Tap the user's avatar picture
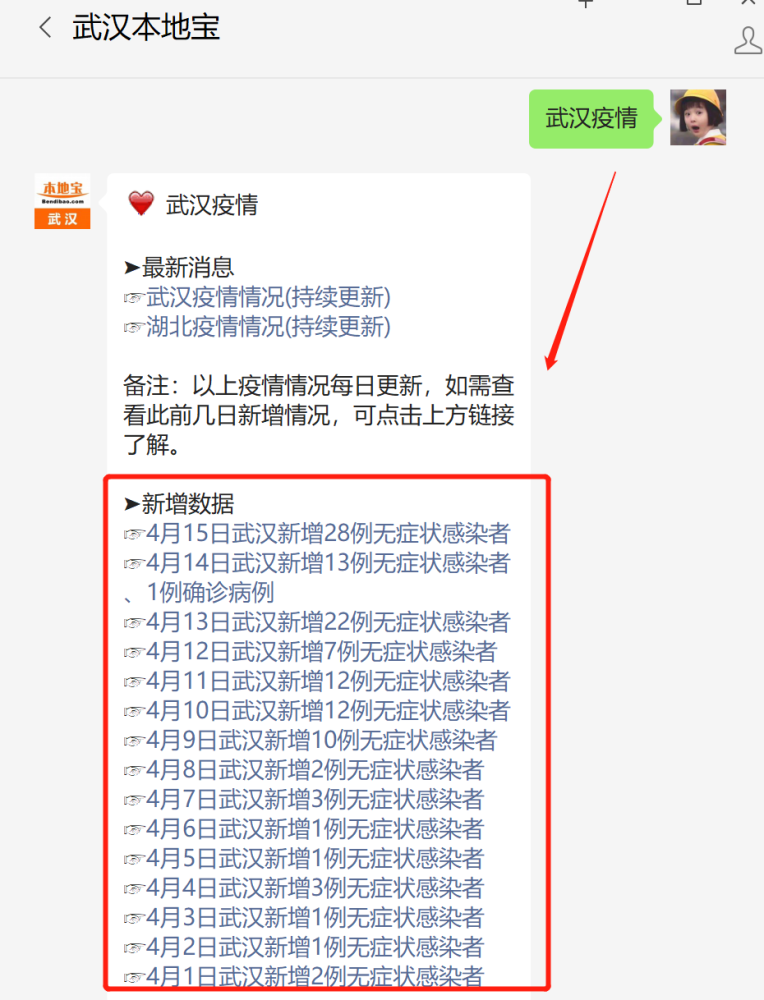The height and width of the screenshot is (1000, 764). (698, 117)
